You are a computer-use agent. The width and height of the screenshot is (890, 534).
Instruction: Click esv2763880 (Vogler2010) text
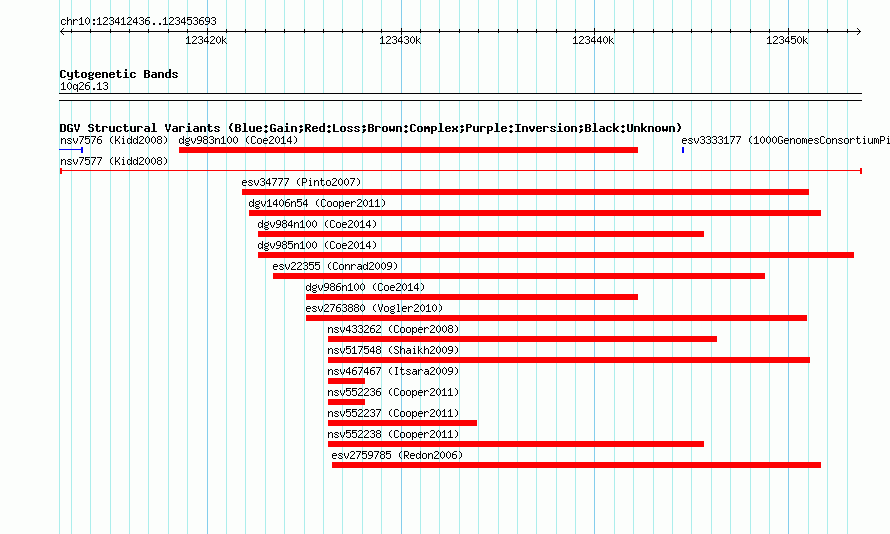tap(374, 308)
